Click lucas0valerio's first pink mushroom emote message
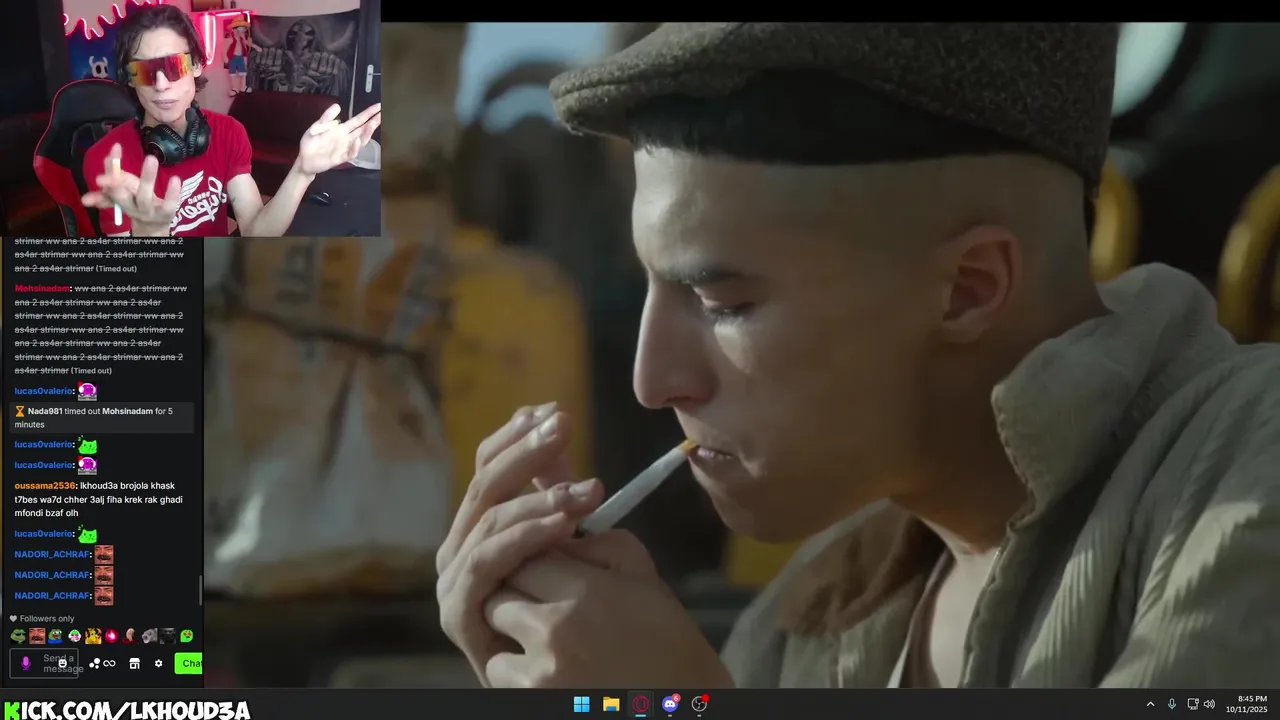 88,391
